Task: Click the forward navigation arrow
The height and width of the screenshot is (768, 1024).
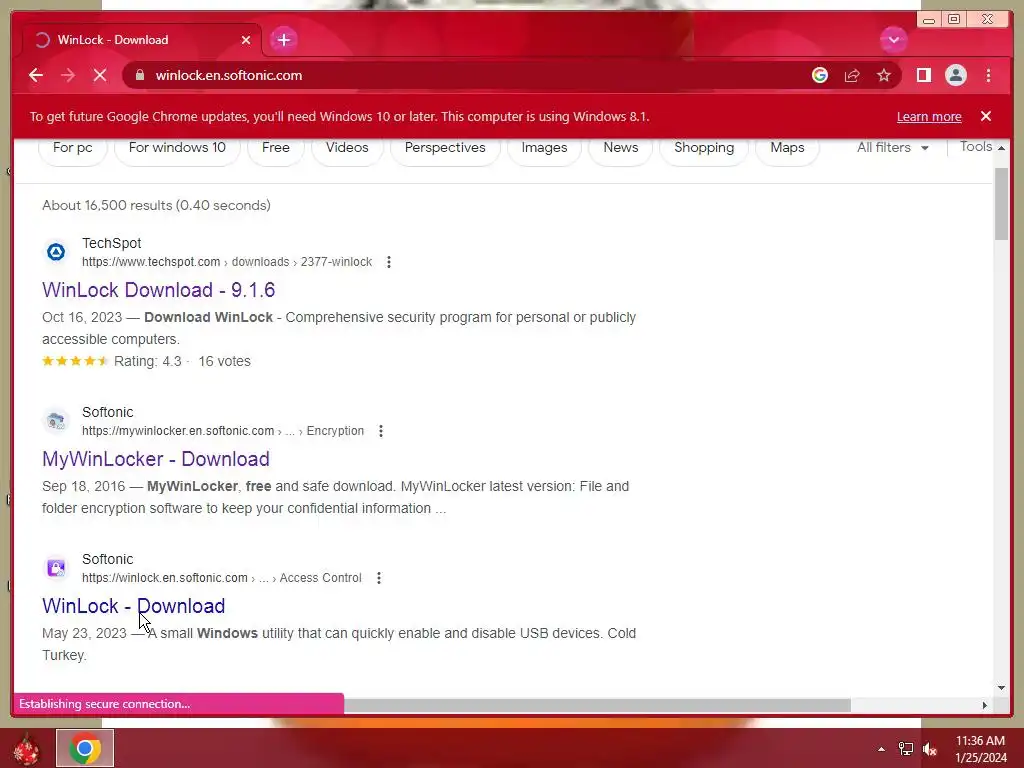Action: (x=68, y=75)
